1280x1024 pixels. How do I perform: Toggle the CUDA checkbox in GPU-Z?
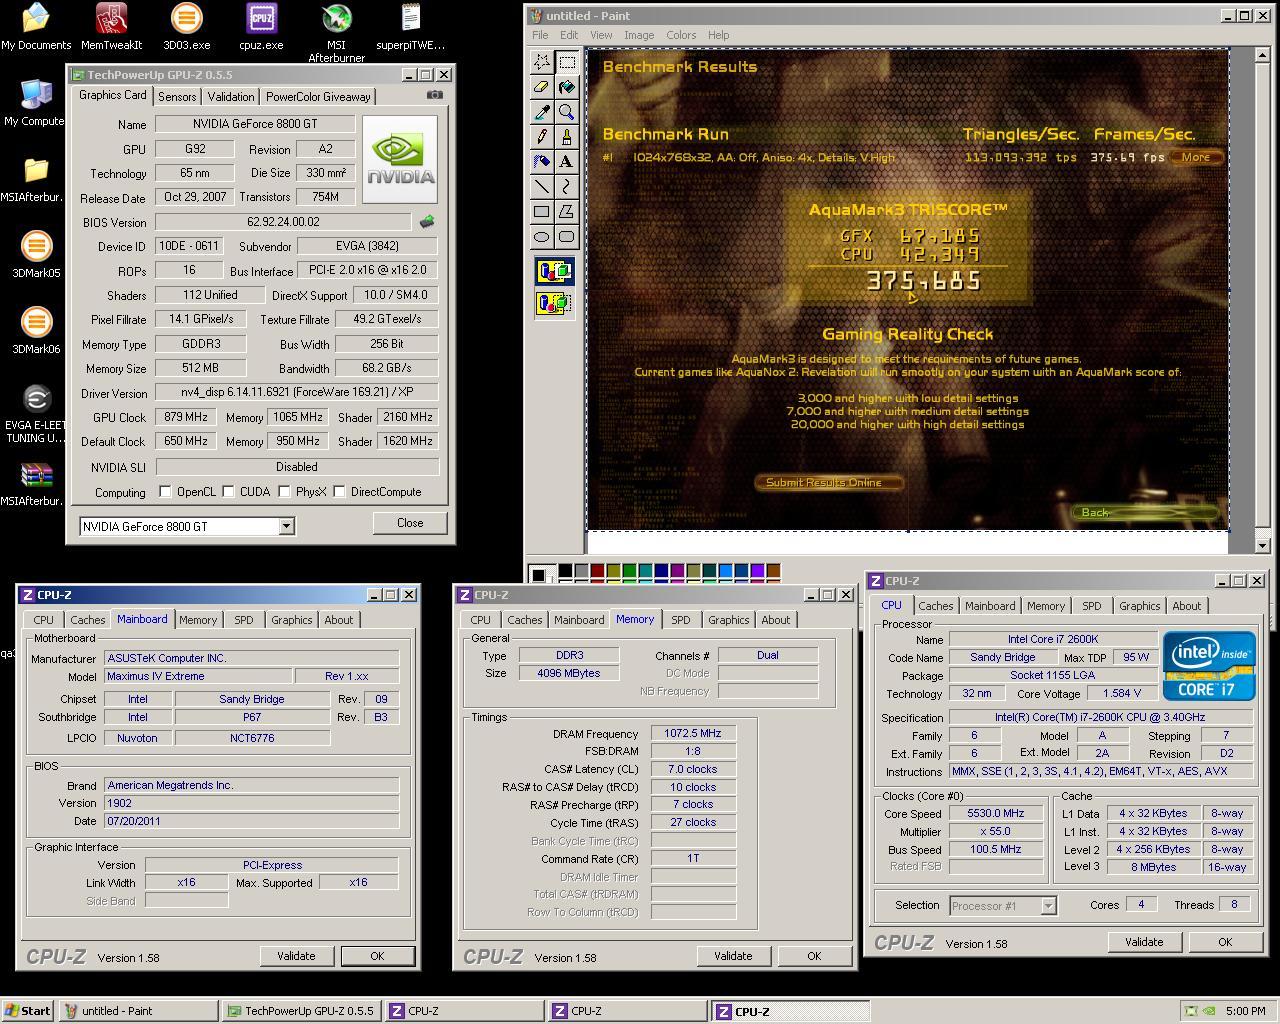228,491
